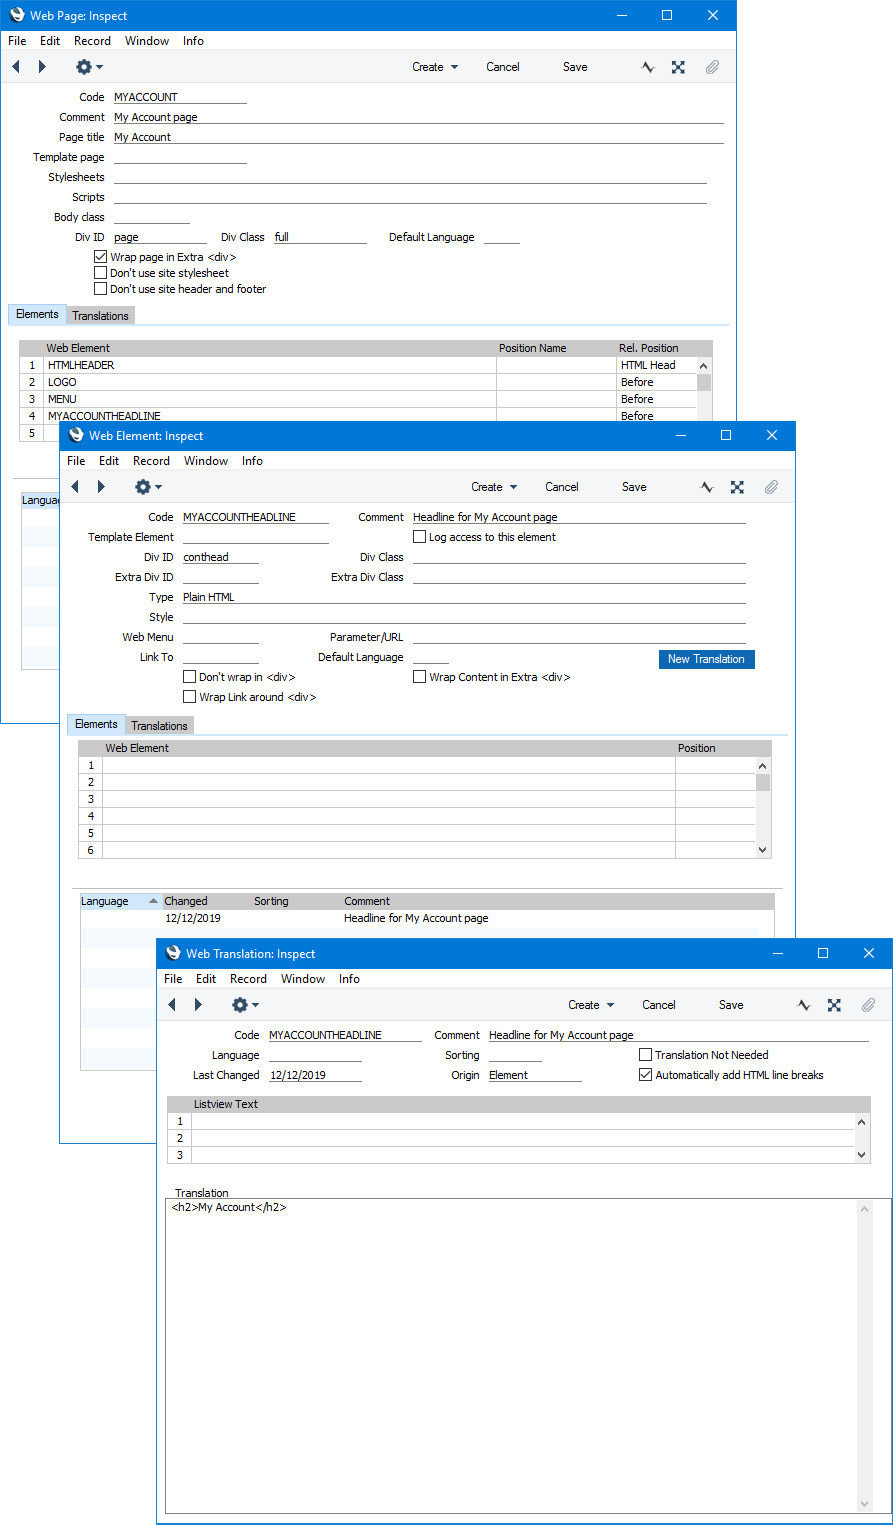893x1525 pixels.
Task: Check Wrap Link around <div> option
Action: point(189,697)
